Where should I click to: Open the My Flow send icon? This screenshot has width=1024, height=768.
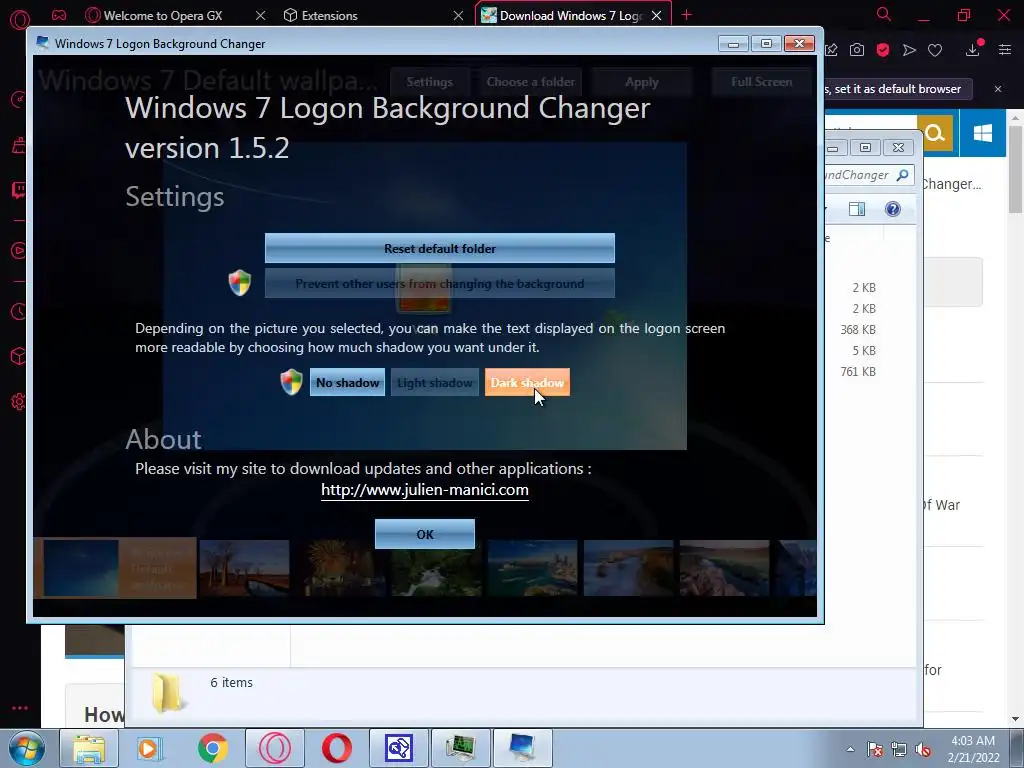[909, 50]
